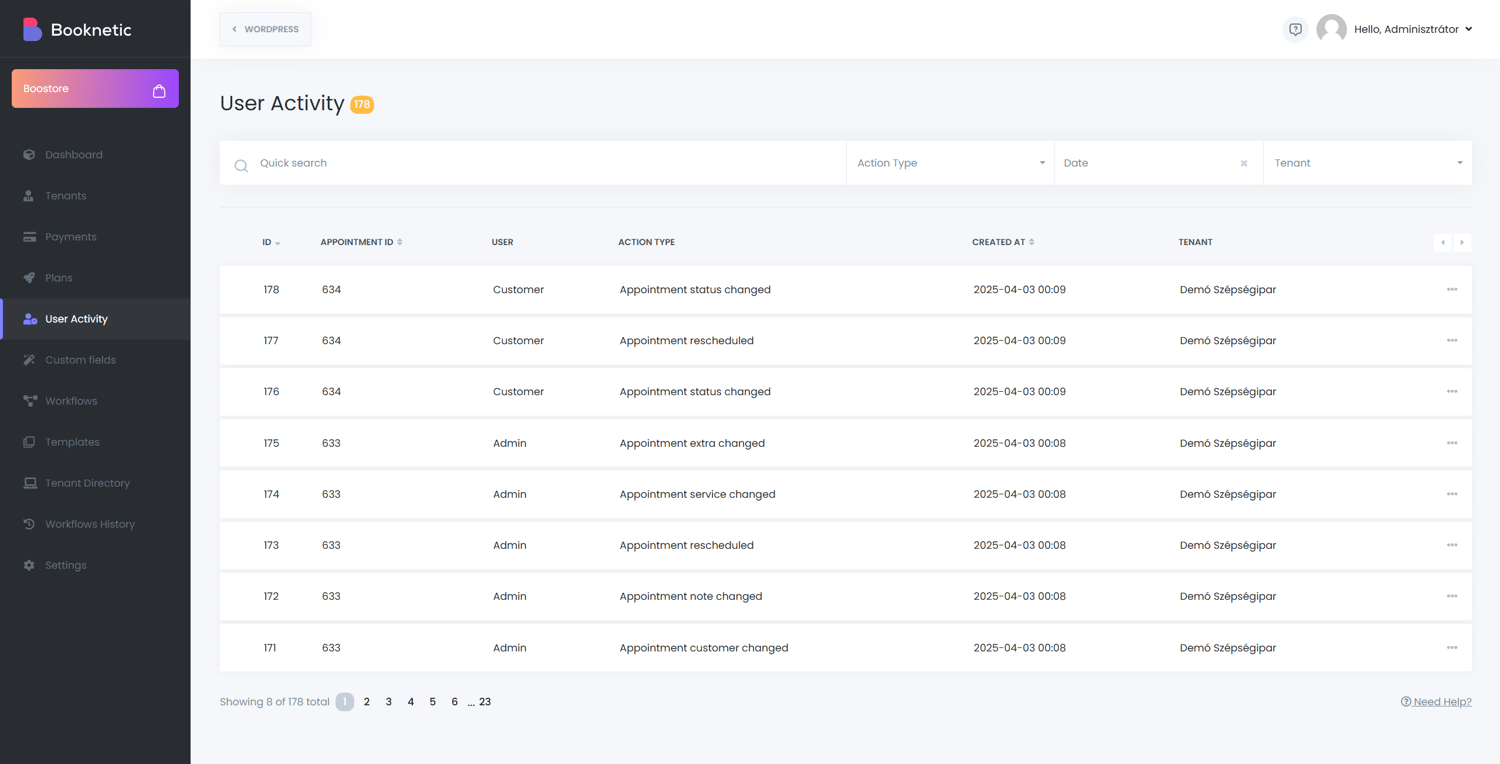Go to Custom fields in the sidebar
Image resolution: width=1500 pixels, height=764 pixels.
pos(95,360)
